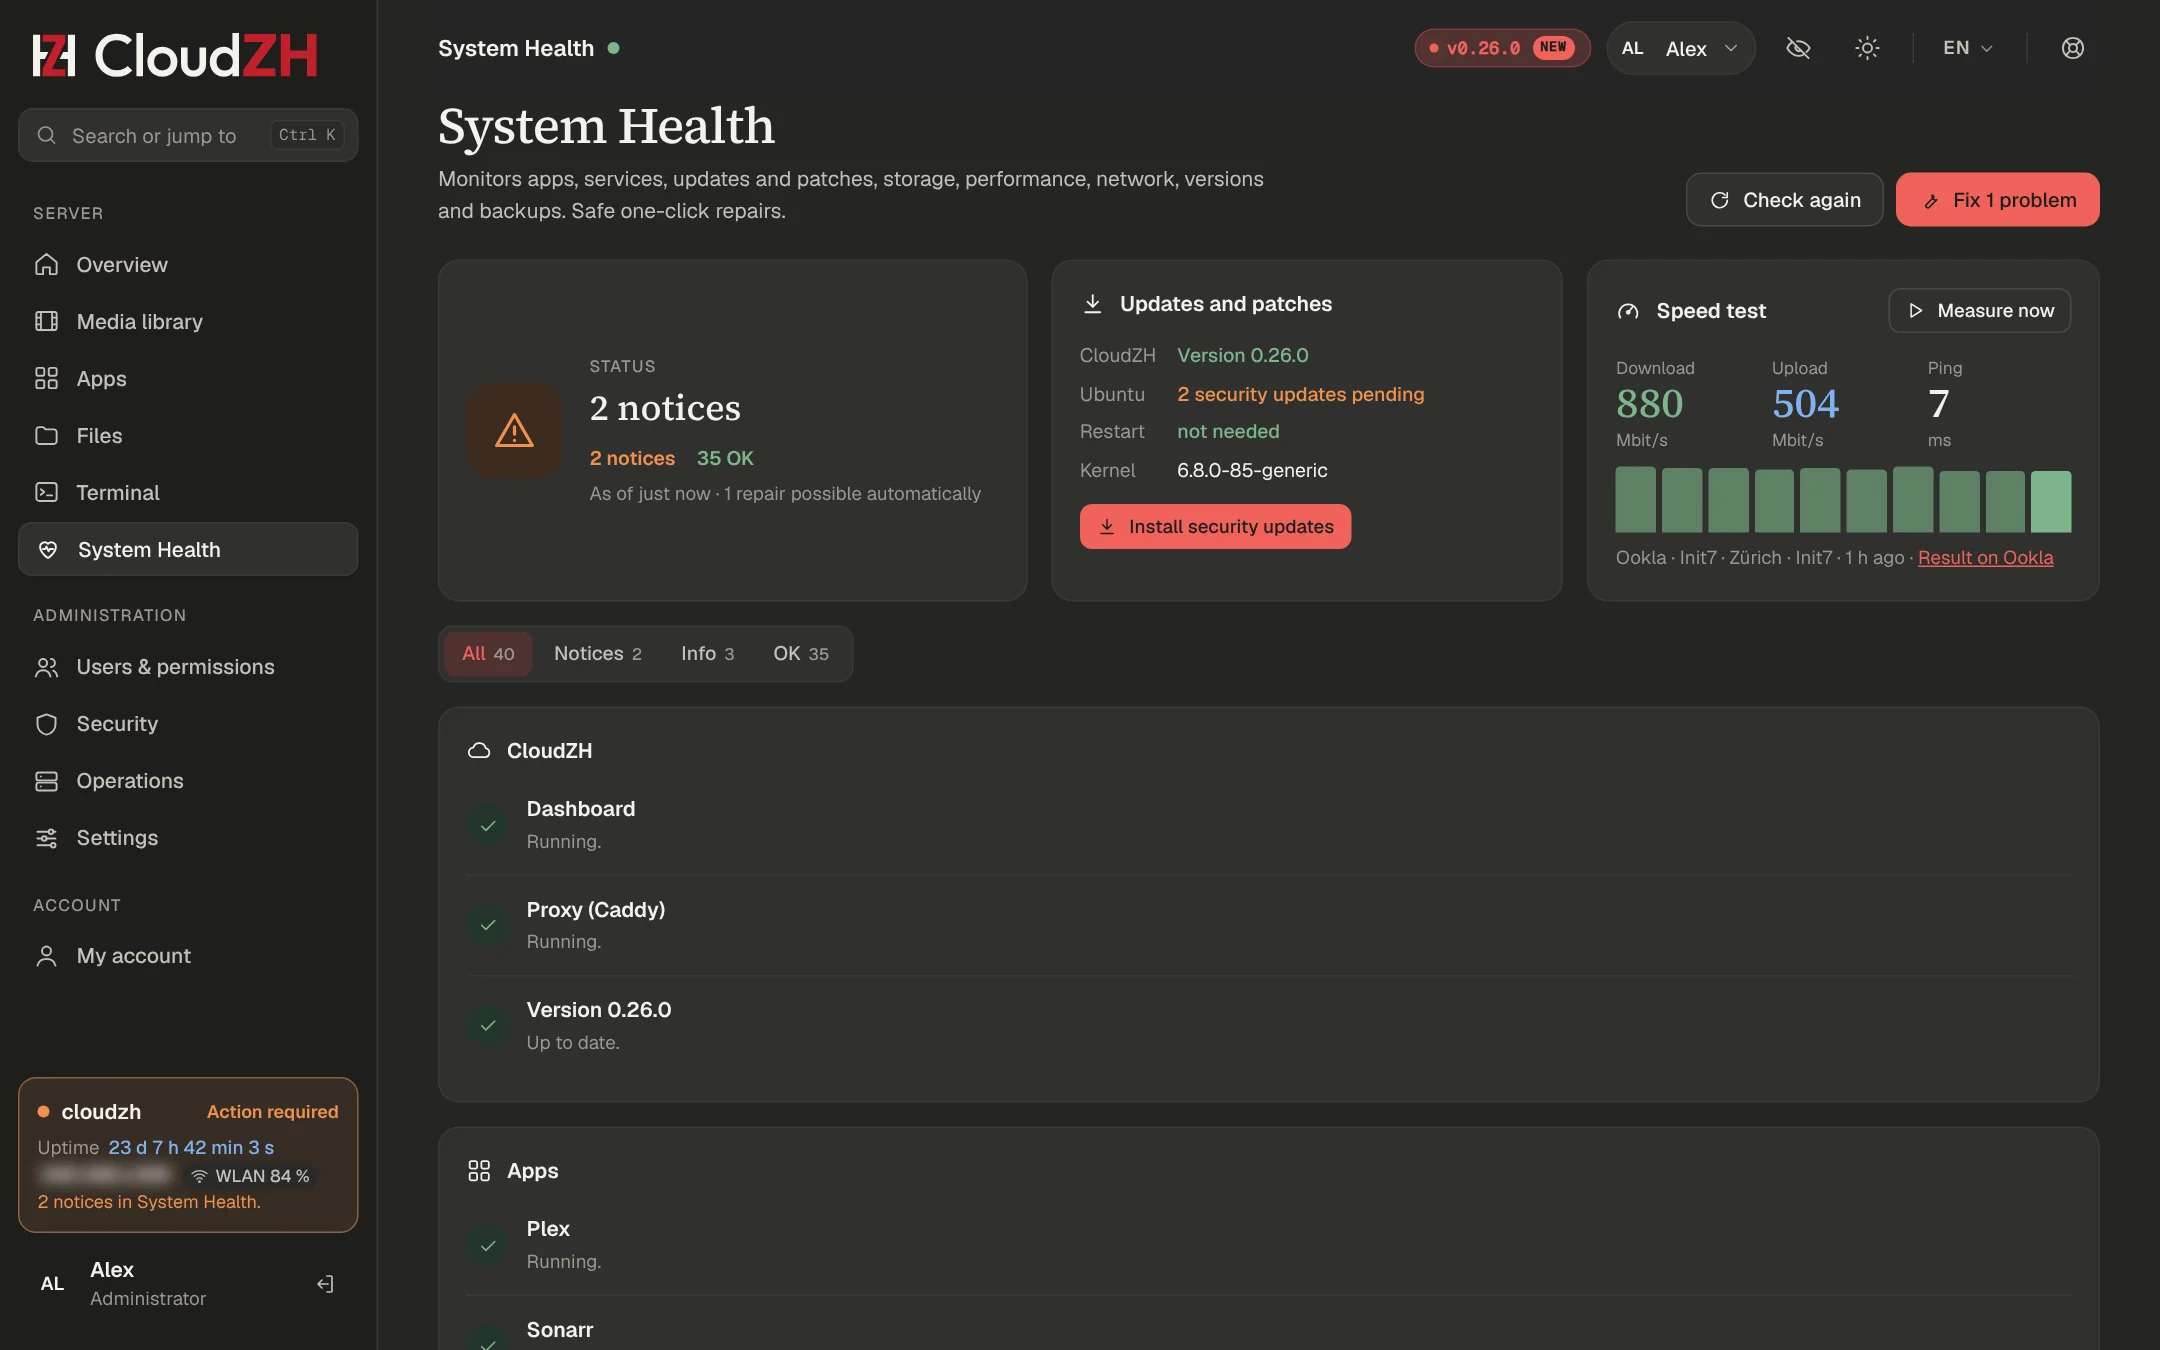Open Files section
Viewport: 2160px width, 1350px height.
188,435
